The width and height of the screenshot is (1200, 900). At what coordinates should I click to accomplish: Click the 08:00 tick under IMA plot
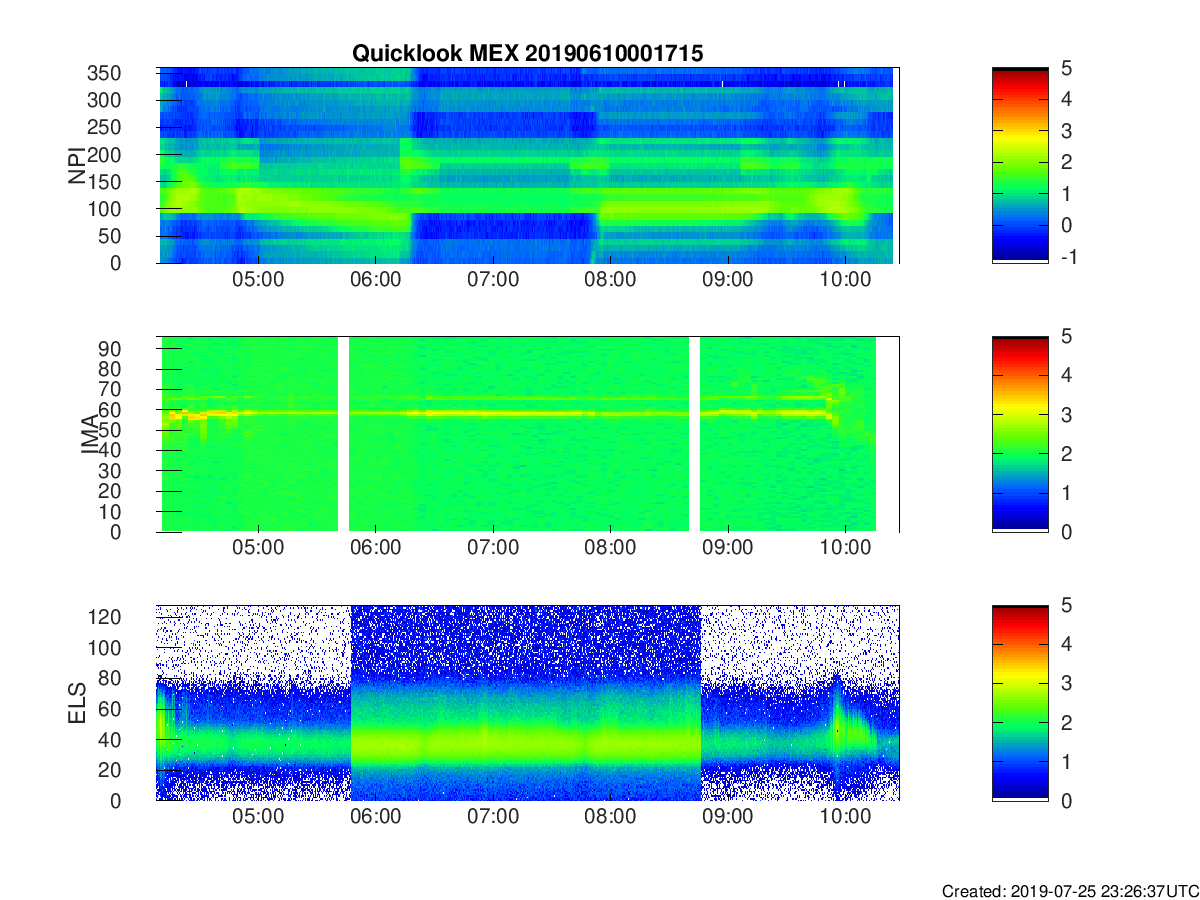tap(610, 550)
